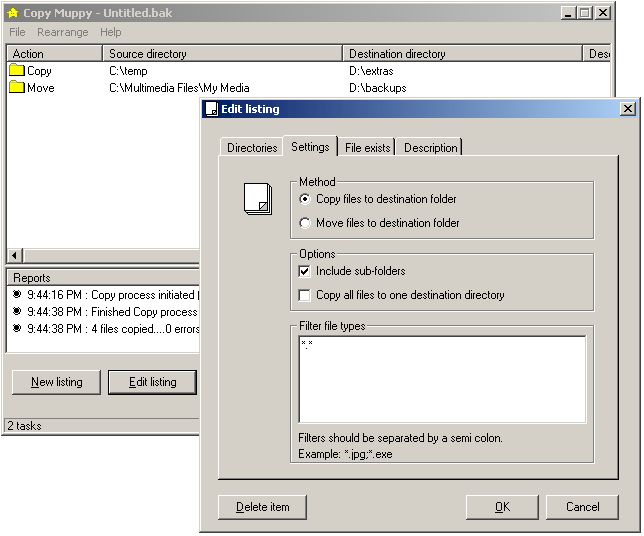Open the File menu
Viewport: 644px width, 536px height.
[x=17, y=32]
